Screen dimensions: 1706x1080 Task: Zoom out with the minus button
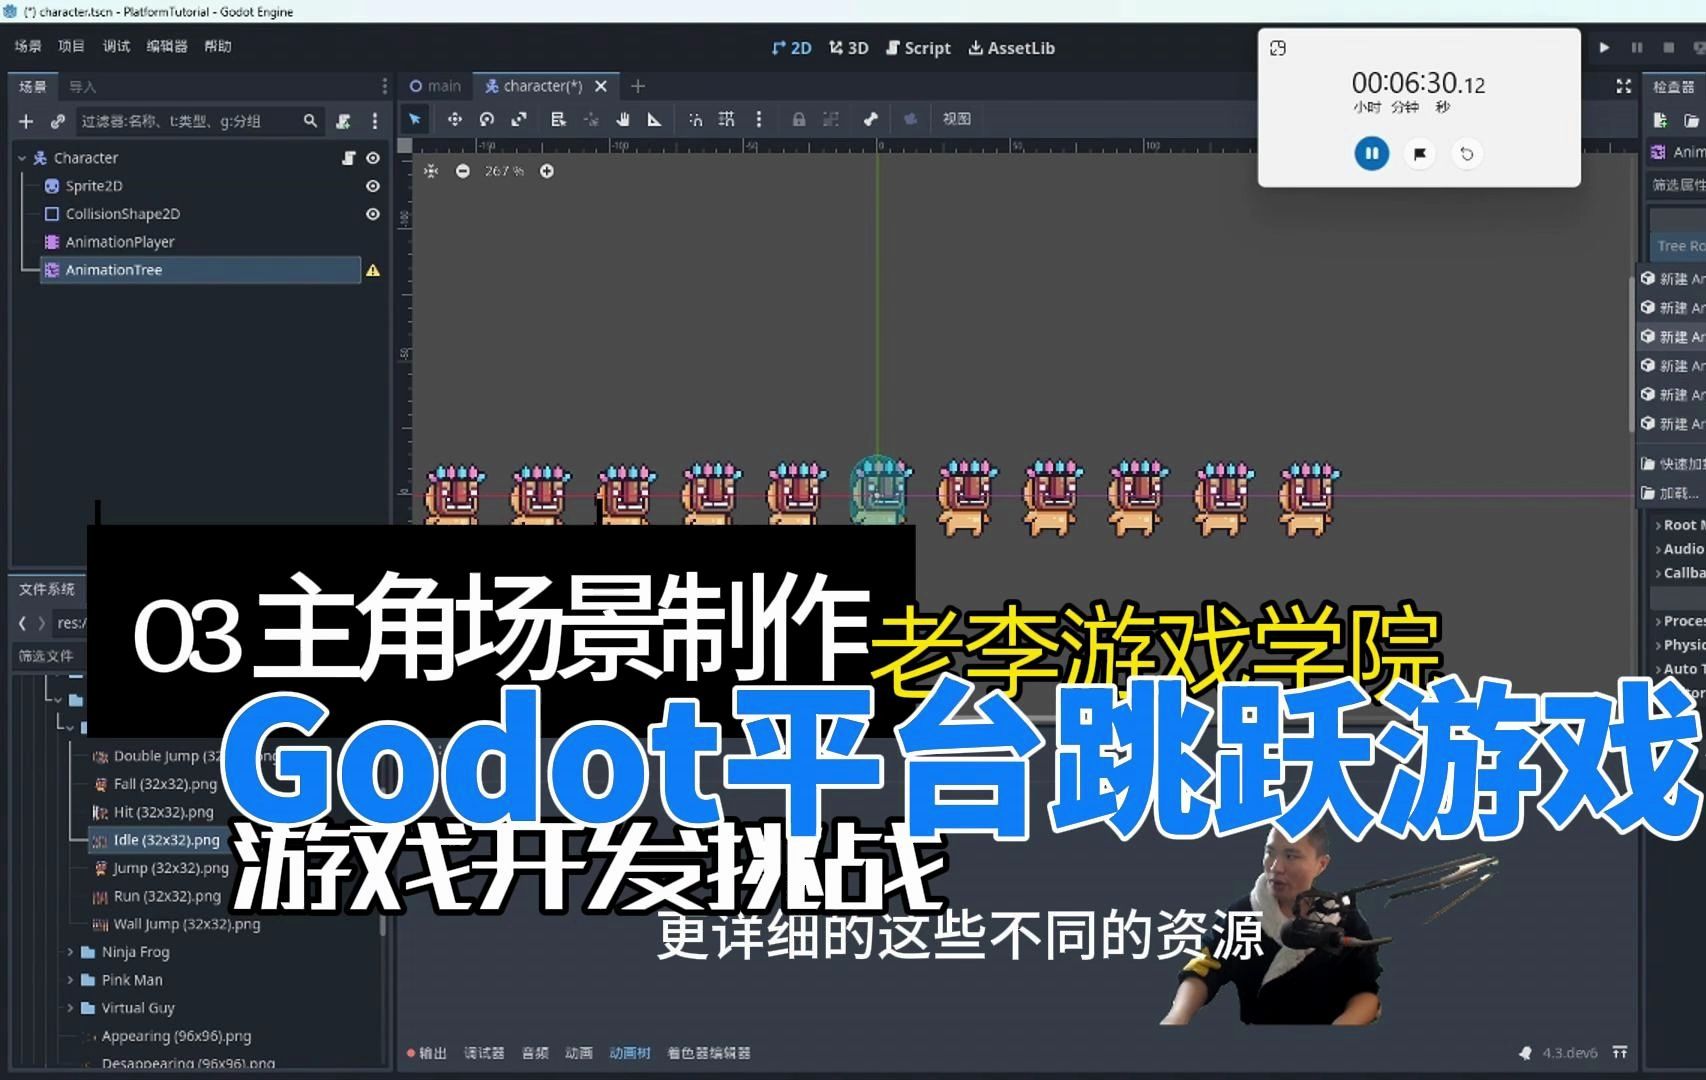[x=462, y=171]
